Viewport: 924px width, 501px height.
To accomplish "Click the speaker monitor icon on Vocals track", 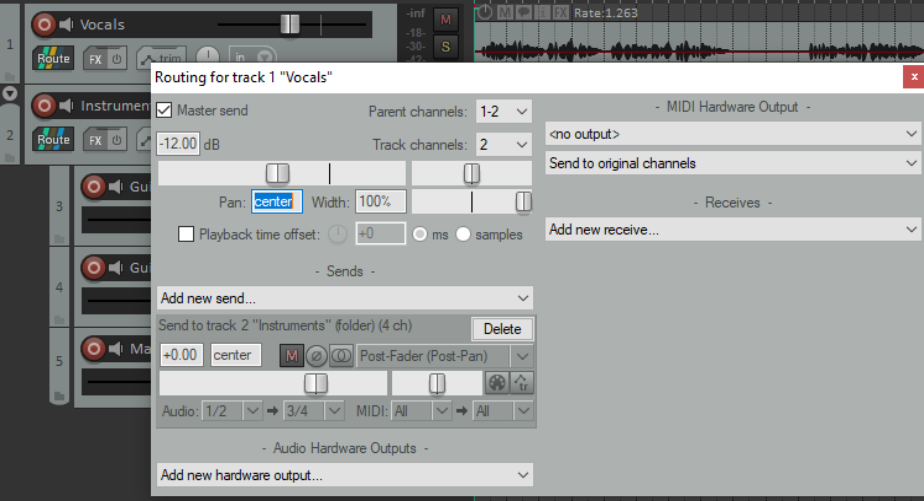I will pyautogui.click(x=66, y=24).
